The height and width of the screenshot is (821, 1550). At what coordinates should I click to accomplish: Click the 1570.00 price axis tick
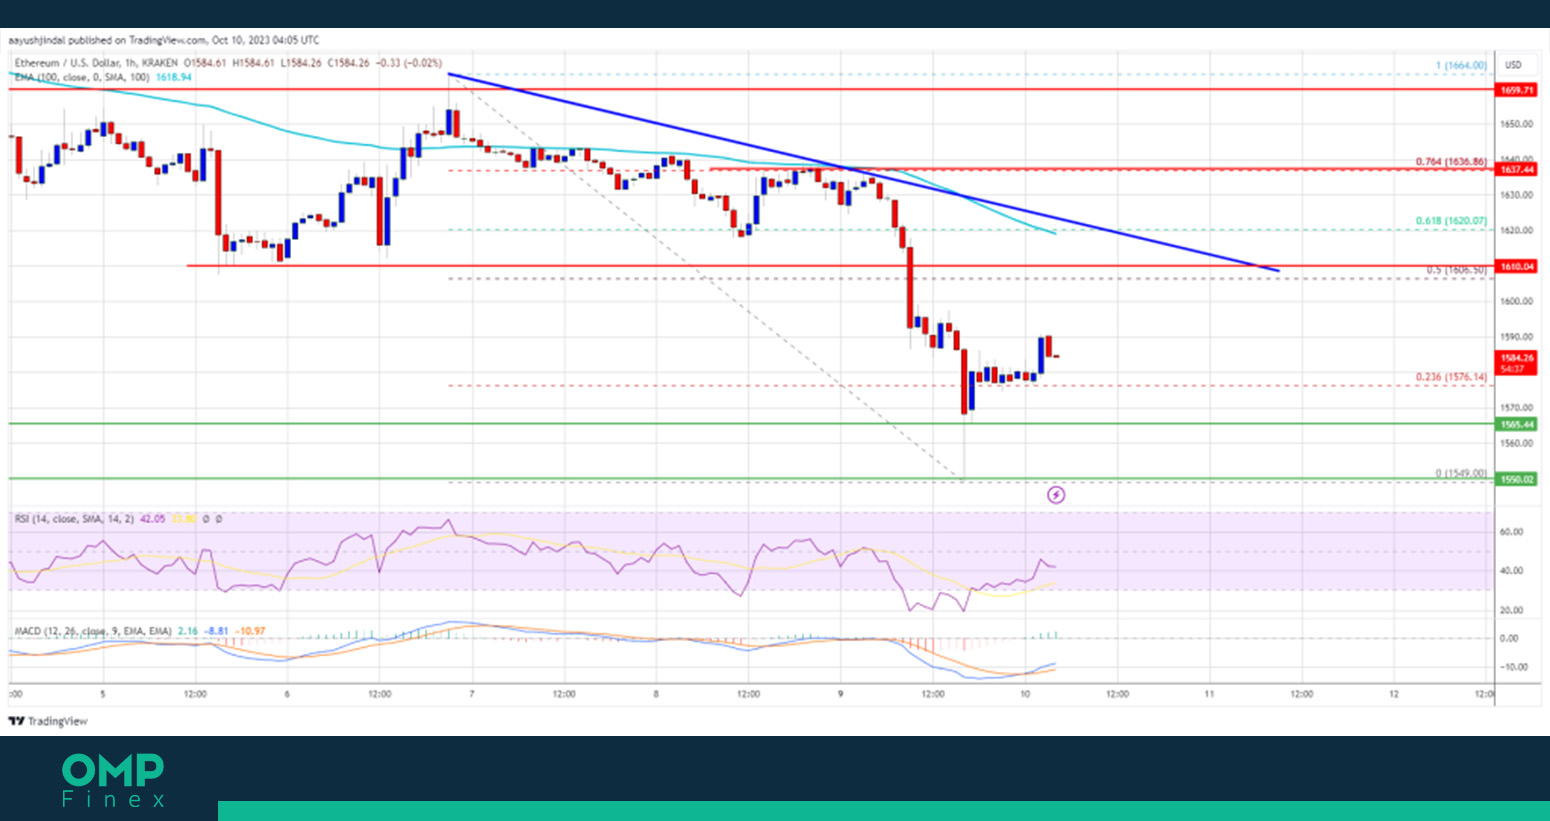(x=1516, y=407)
